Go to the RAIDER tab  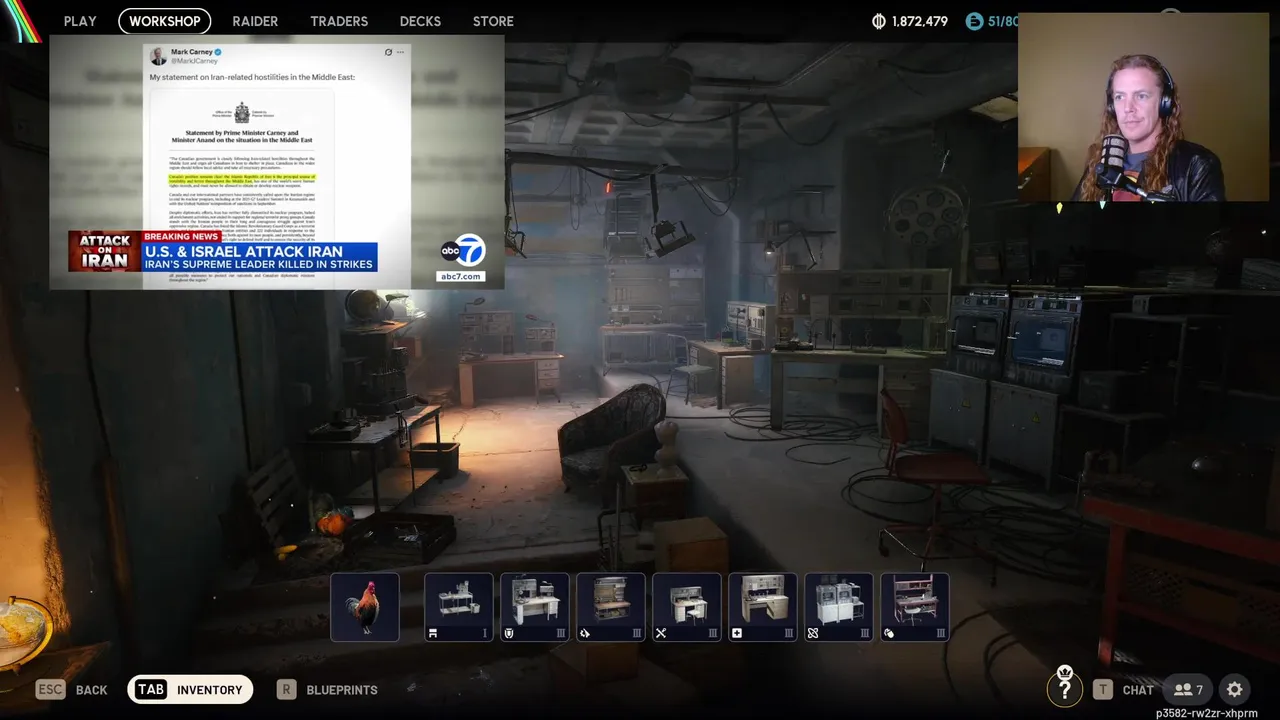point(255,21)
